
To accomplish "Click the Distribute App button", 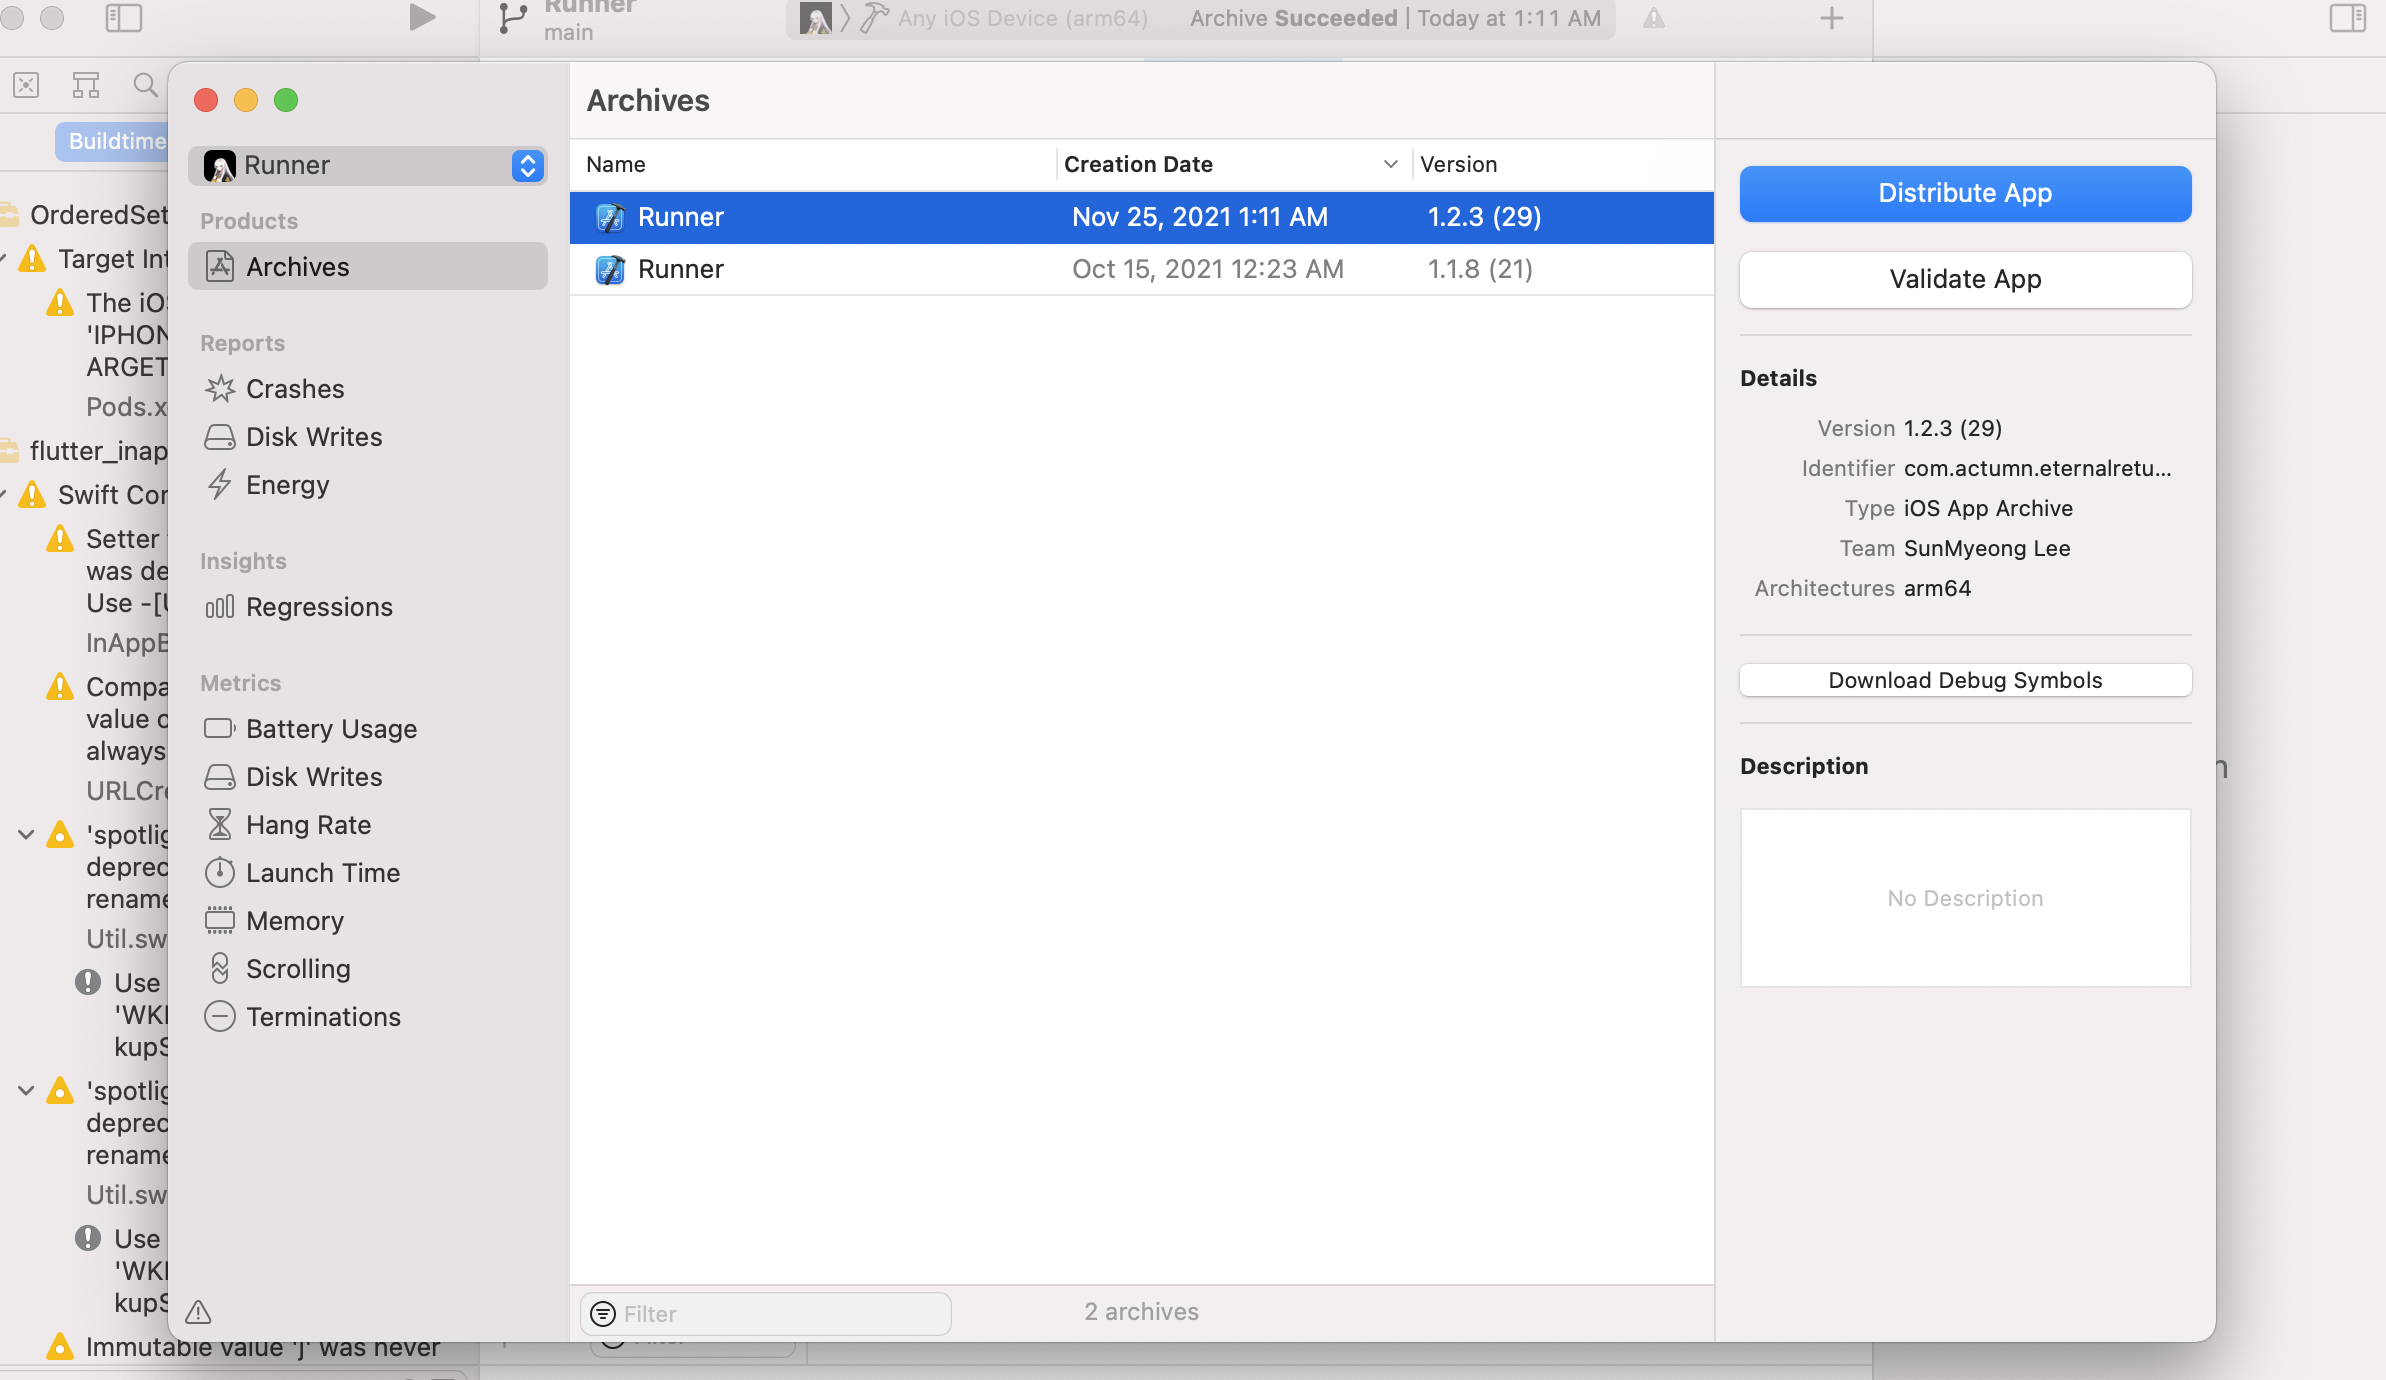I will coord(1965,193).
